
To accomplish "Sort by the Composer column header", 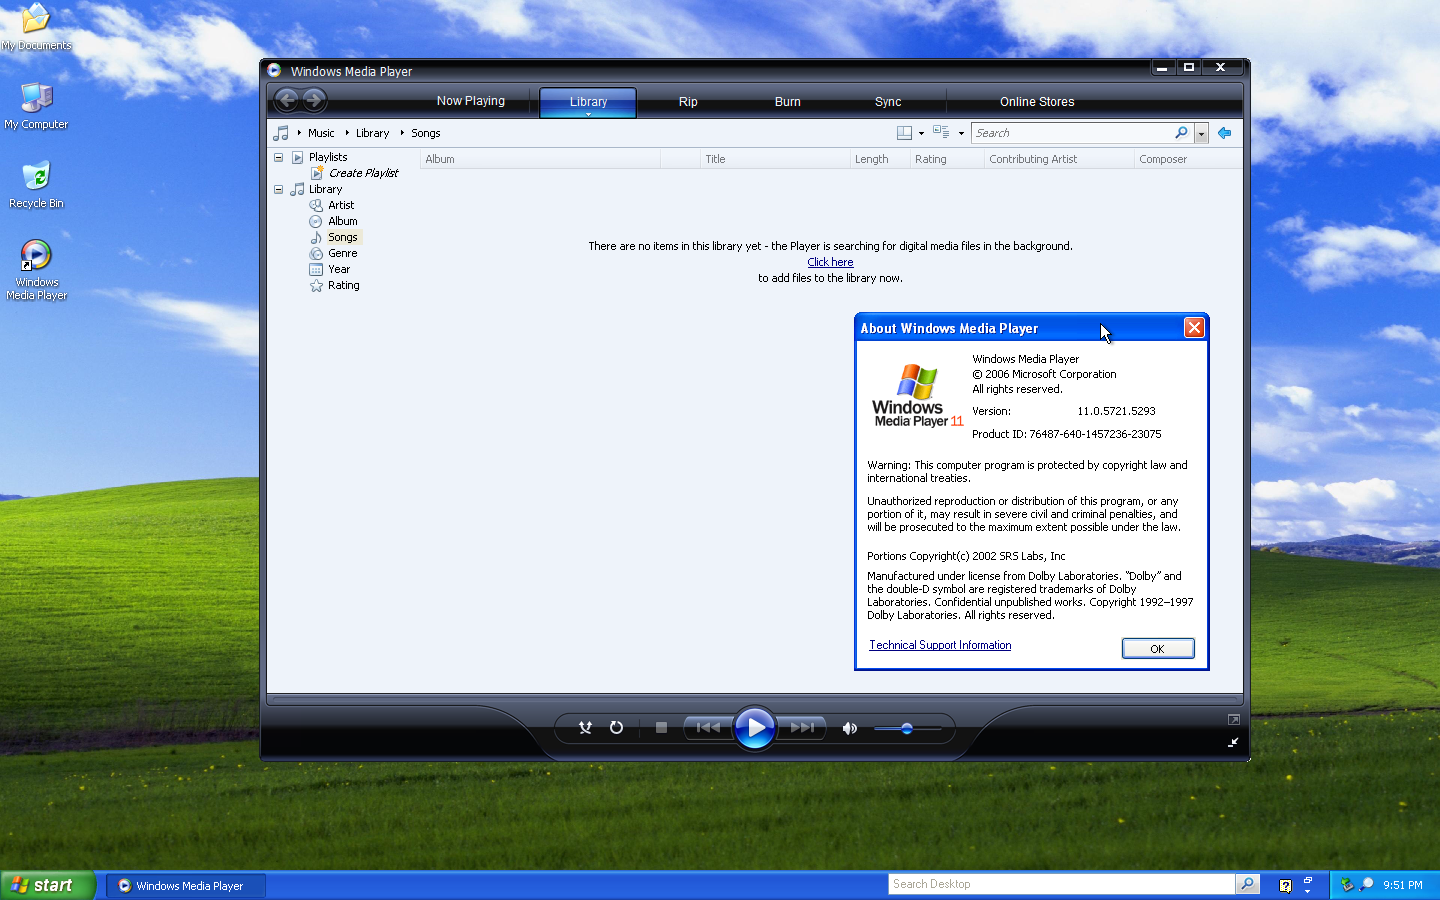I will (1189, 159).
